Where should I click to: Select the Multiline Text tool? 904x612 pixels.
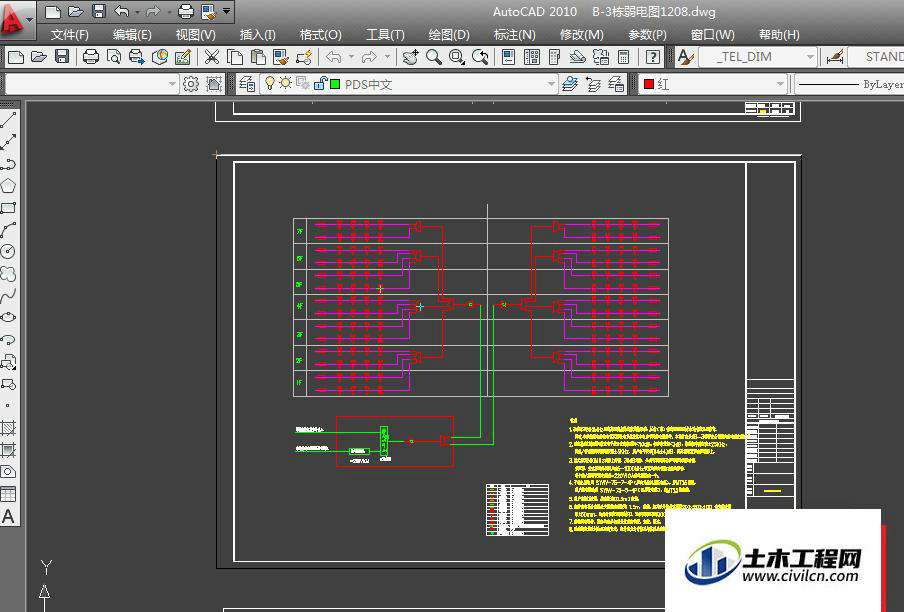click(x=8, y=516)
